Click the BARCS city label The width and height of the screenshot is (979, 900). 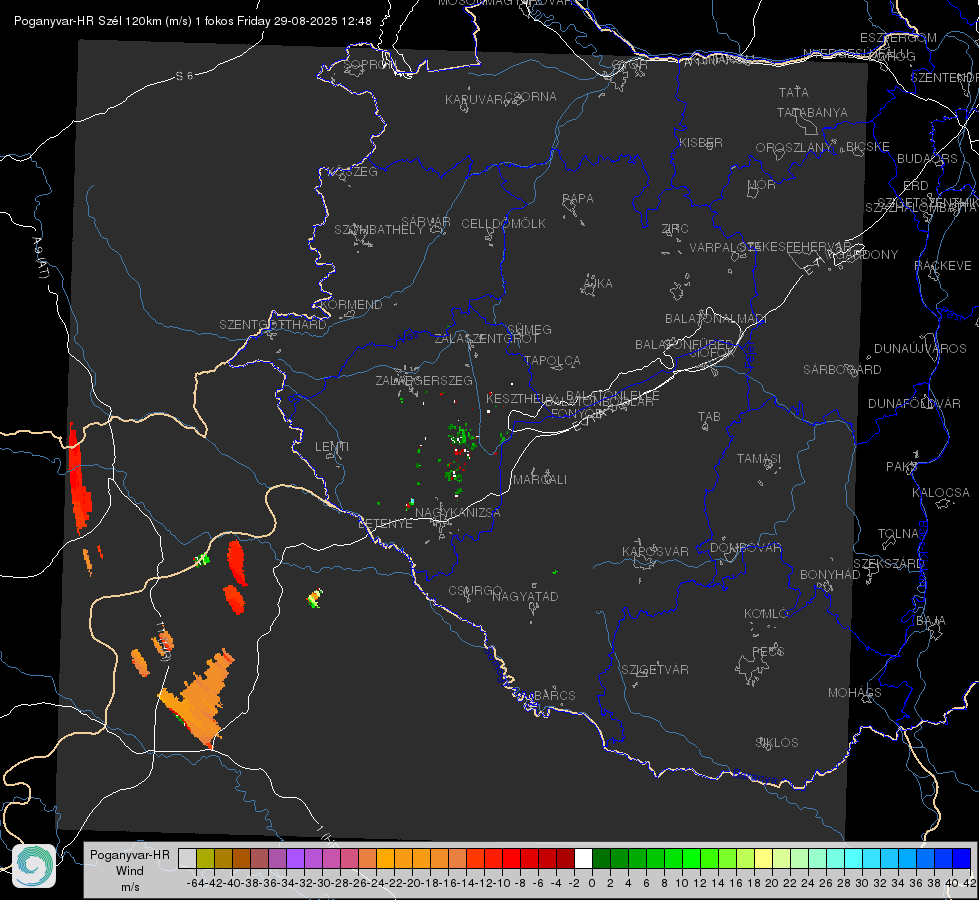tap(554, 695)
